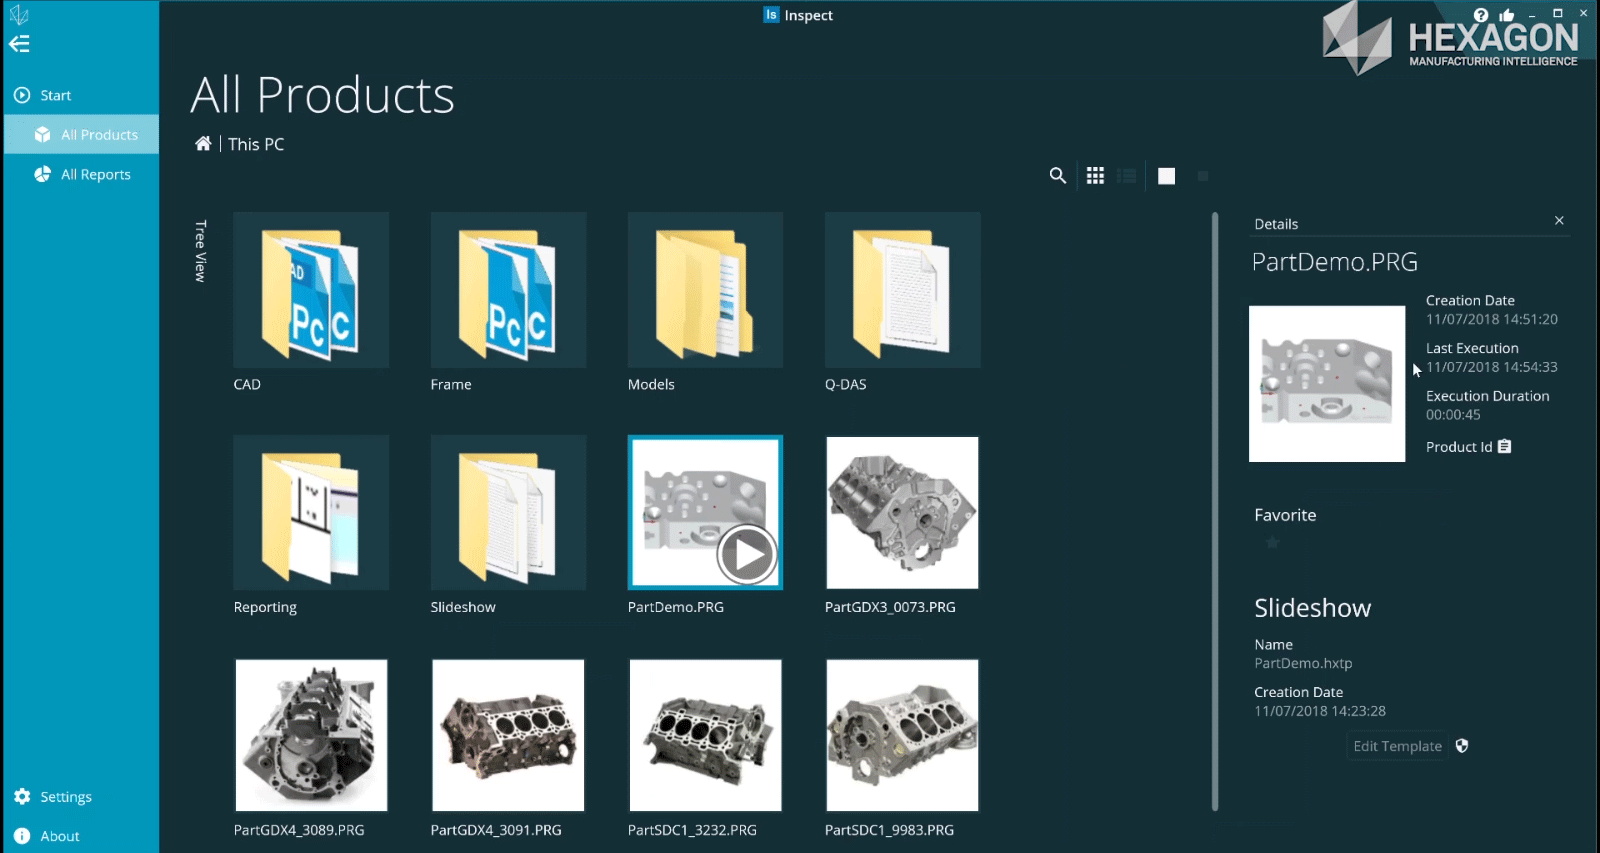Screen dimensions: 1600x853
Task: Switch to grid tile view
Action: 1095,176
